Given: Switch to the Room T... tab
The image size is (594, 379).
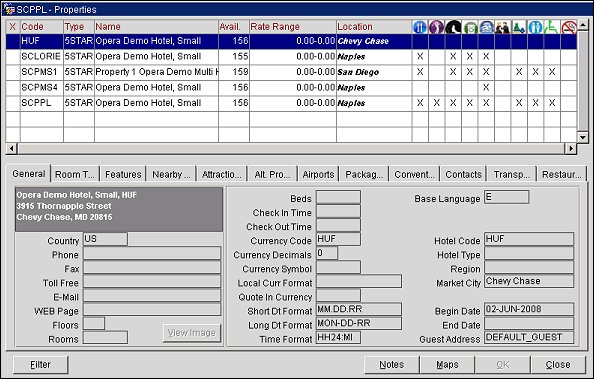Looking at the screenshot, I should pos(75,175).
